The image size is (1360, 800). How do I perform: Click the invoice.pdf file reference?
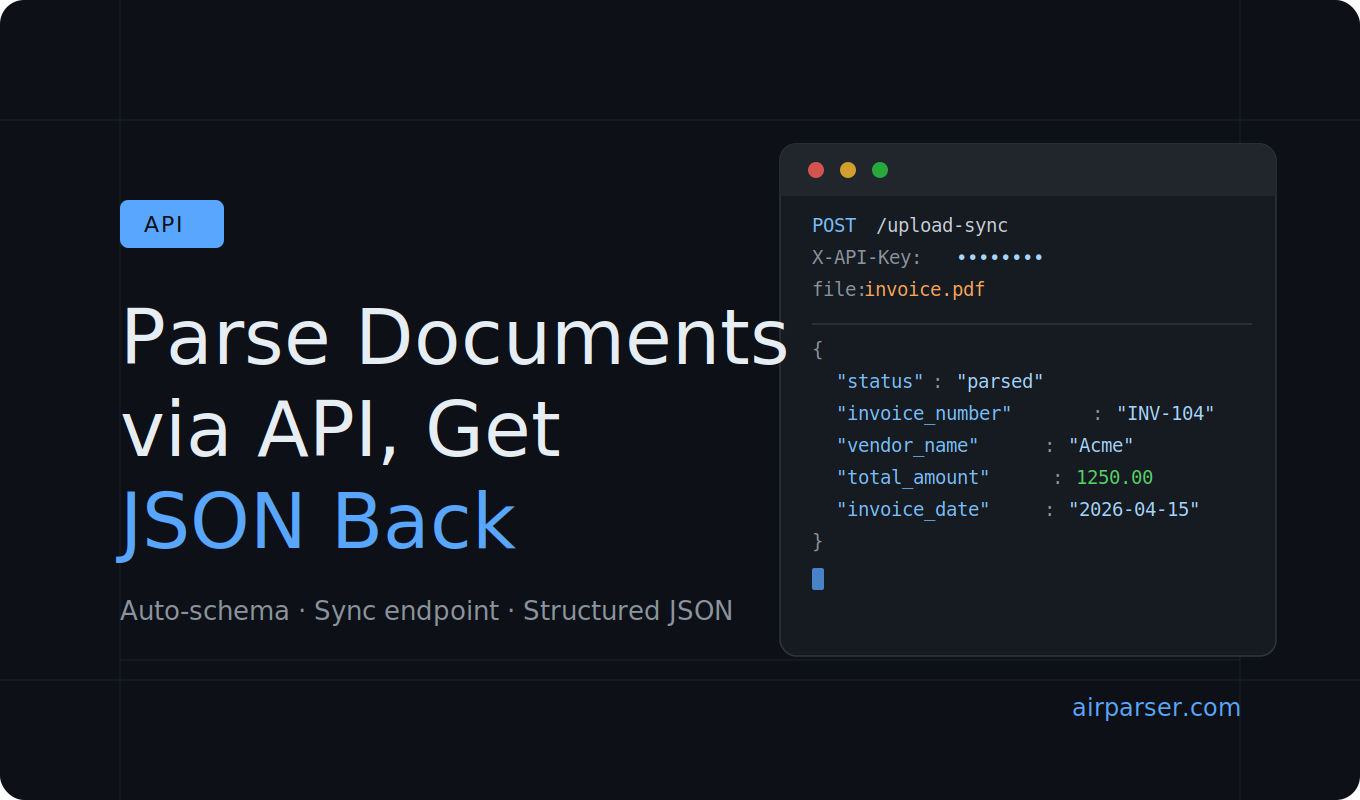tap(924, 289)
